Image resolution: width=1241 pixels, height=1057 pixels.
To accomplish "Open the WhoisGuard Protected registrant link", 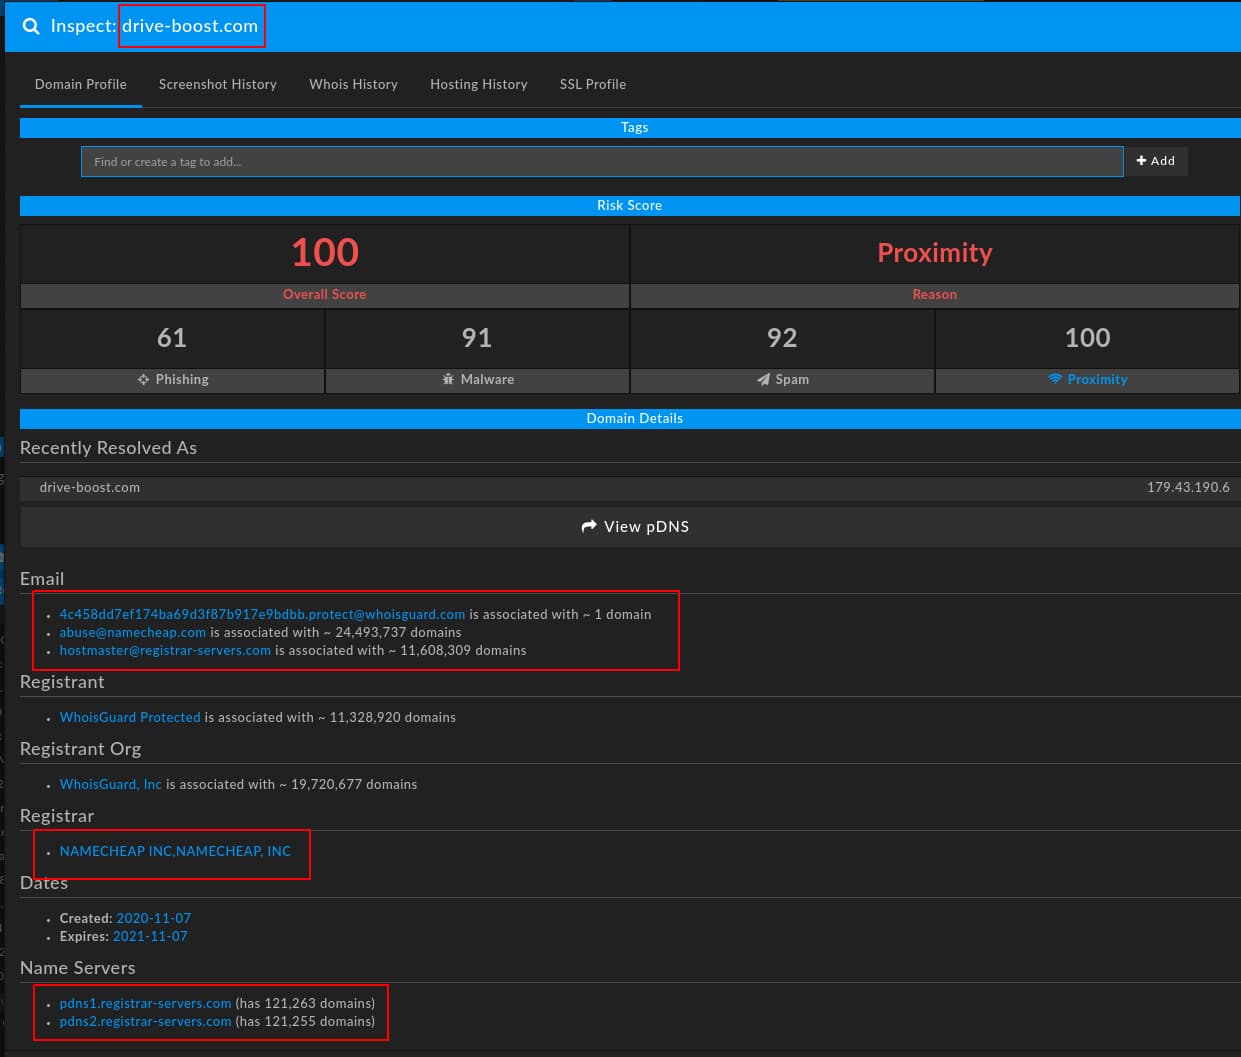I will coord(130,717).
